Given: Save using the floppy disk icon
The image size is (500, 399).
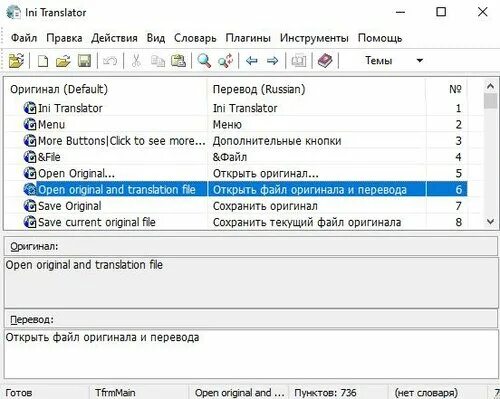Looking at the screenshot, I should click(x=84, y=61).
